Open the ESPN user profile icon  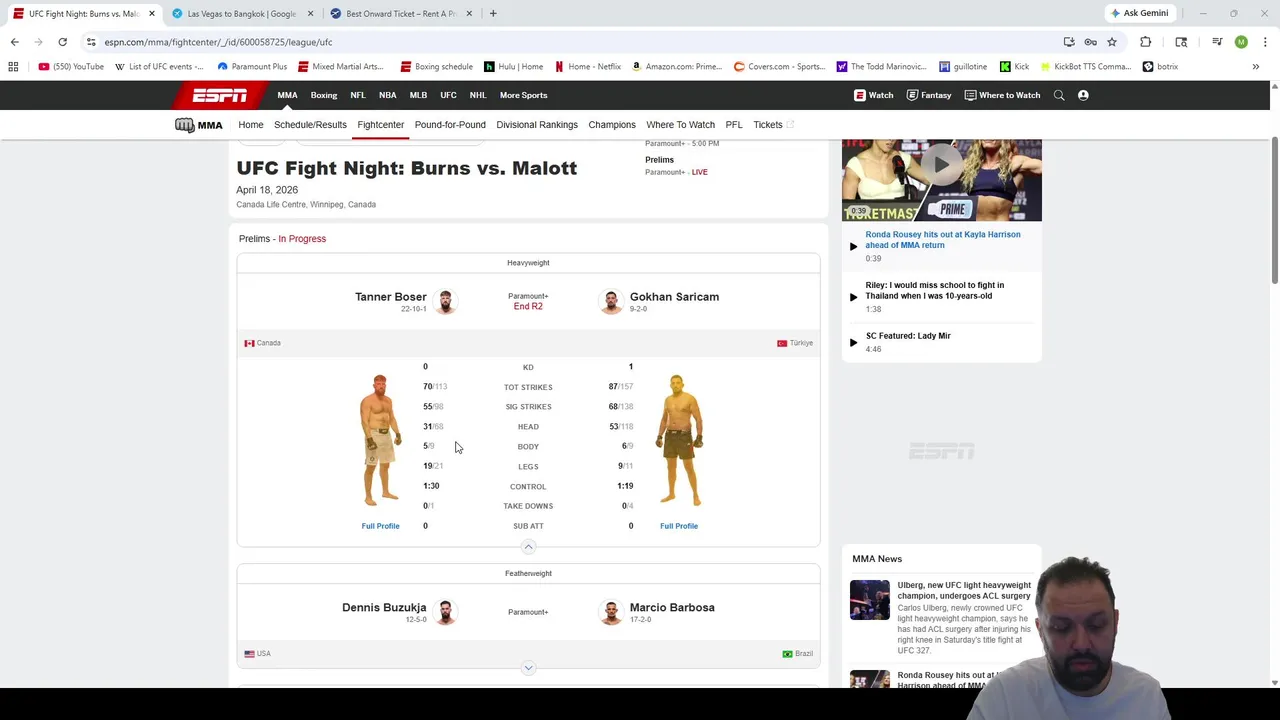[x=1083, y=95]
